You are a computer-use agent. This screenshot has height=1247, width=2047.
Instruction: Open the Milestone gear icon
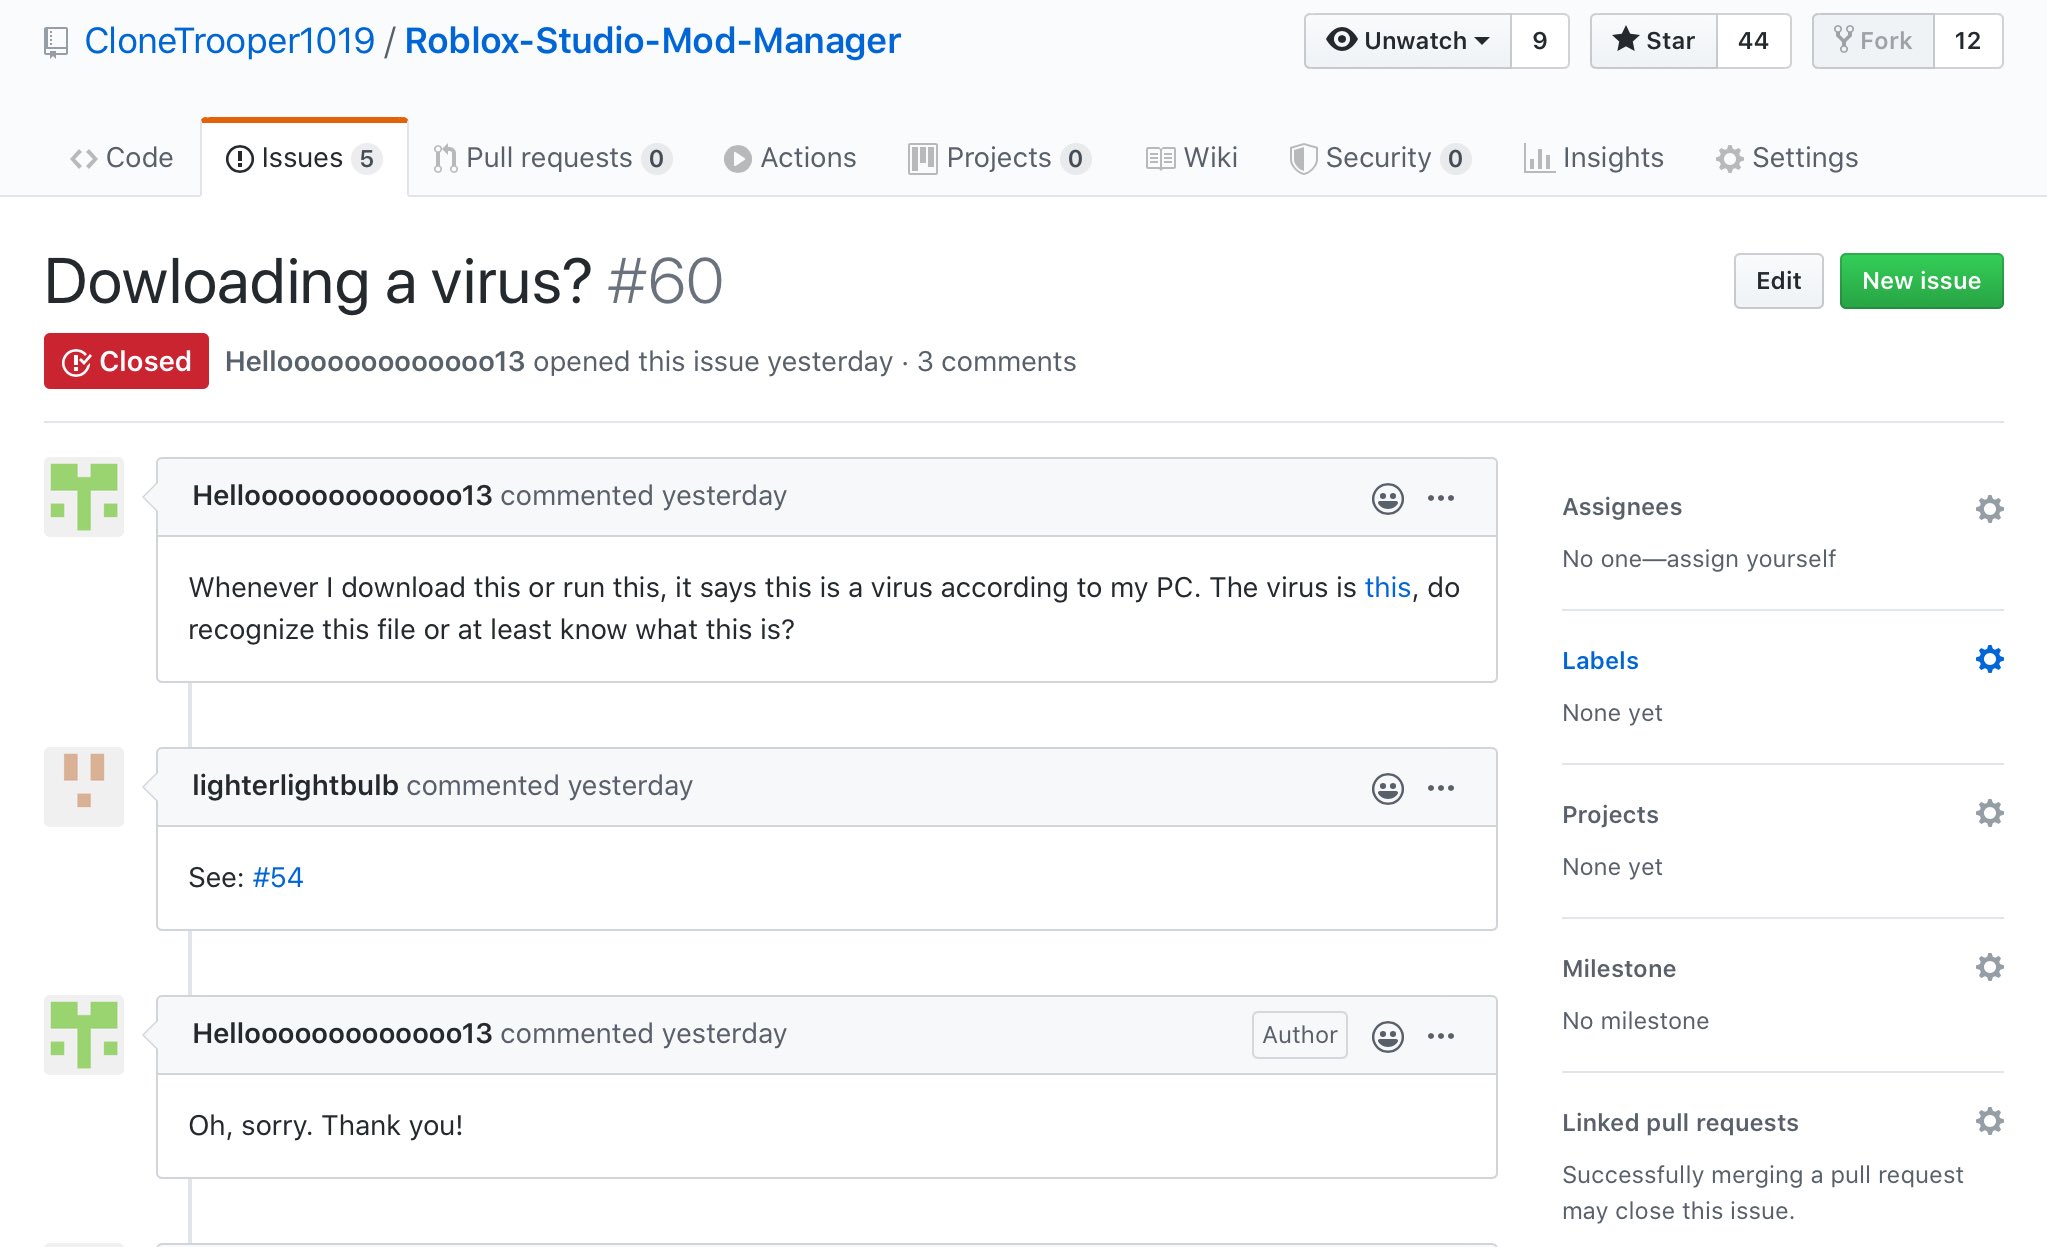pyautogui.click(x=1989, y=967)
